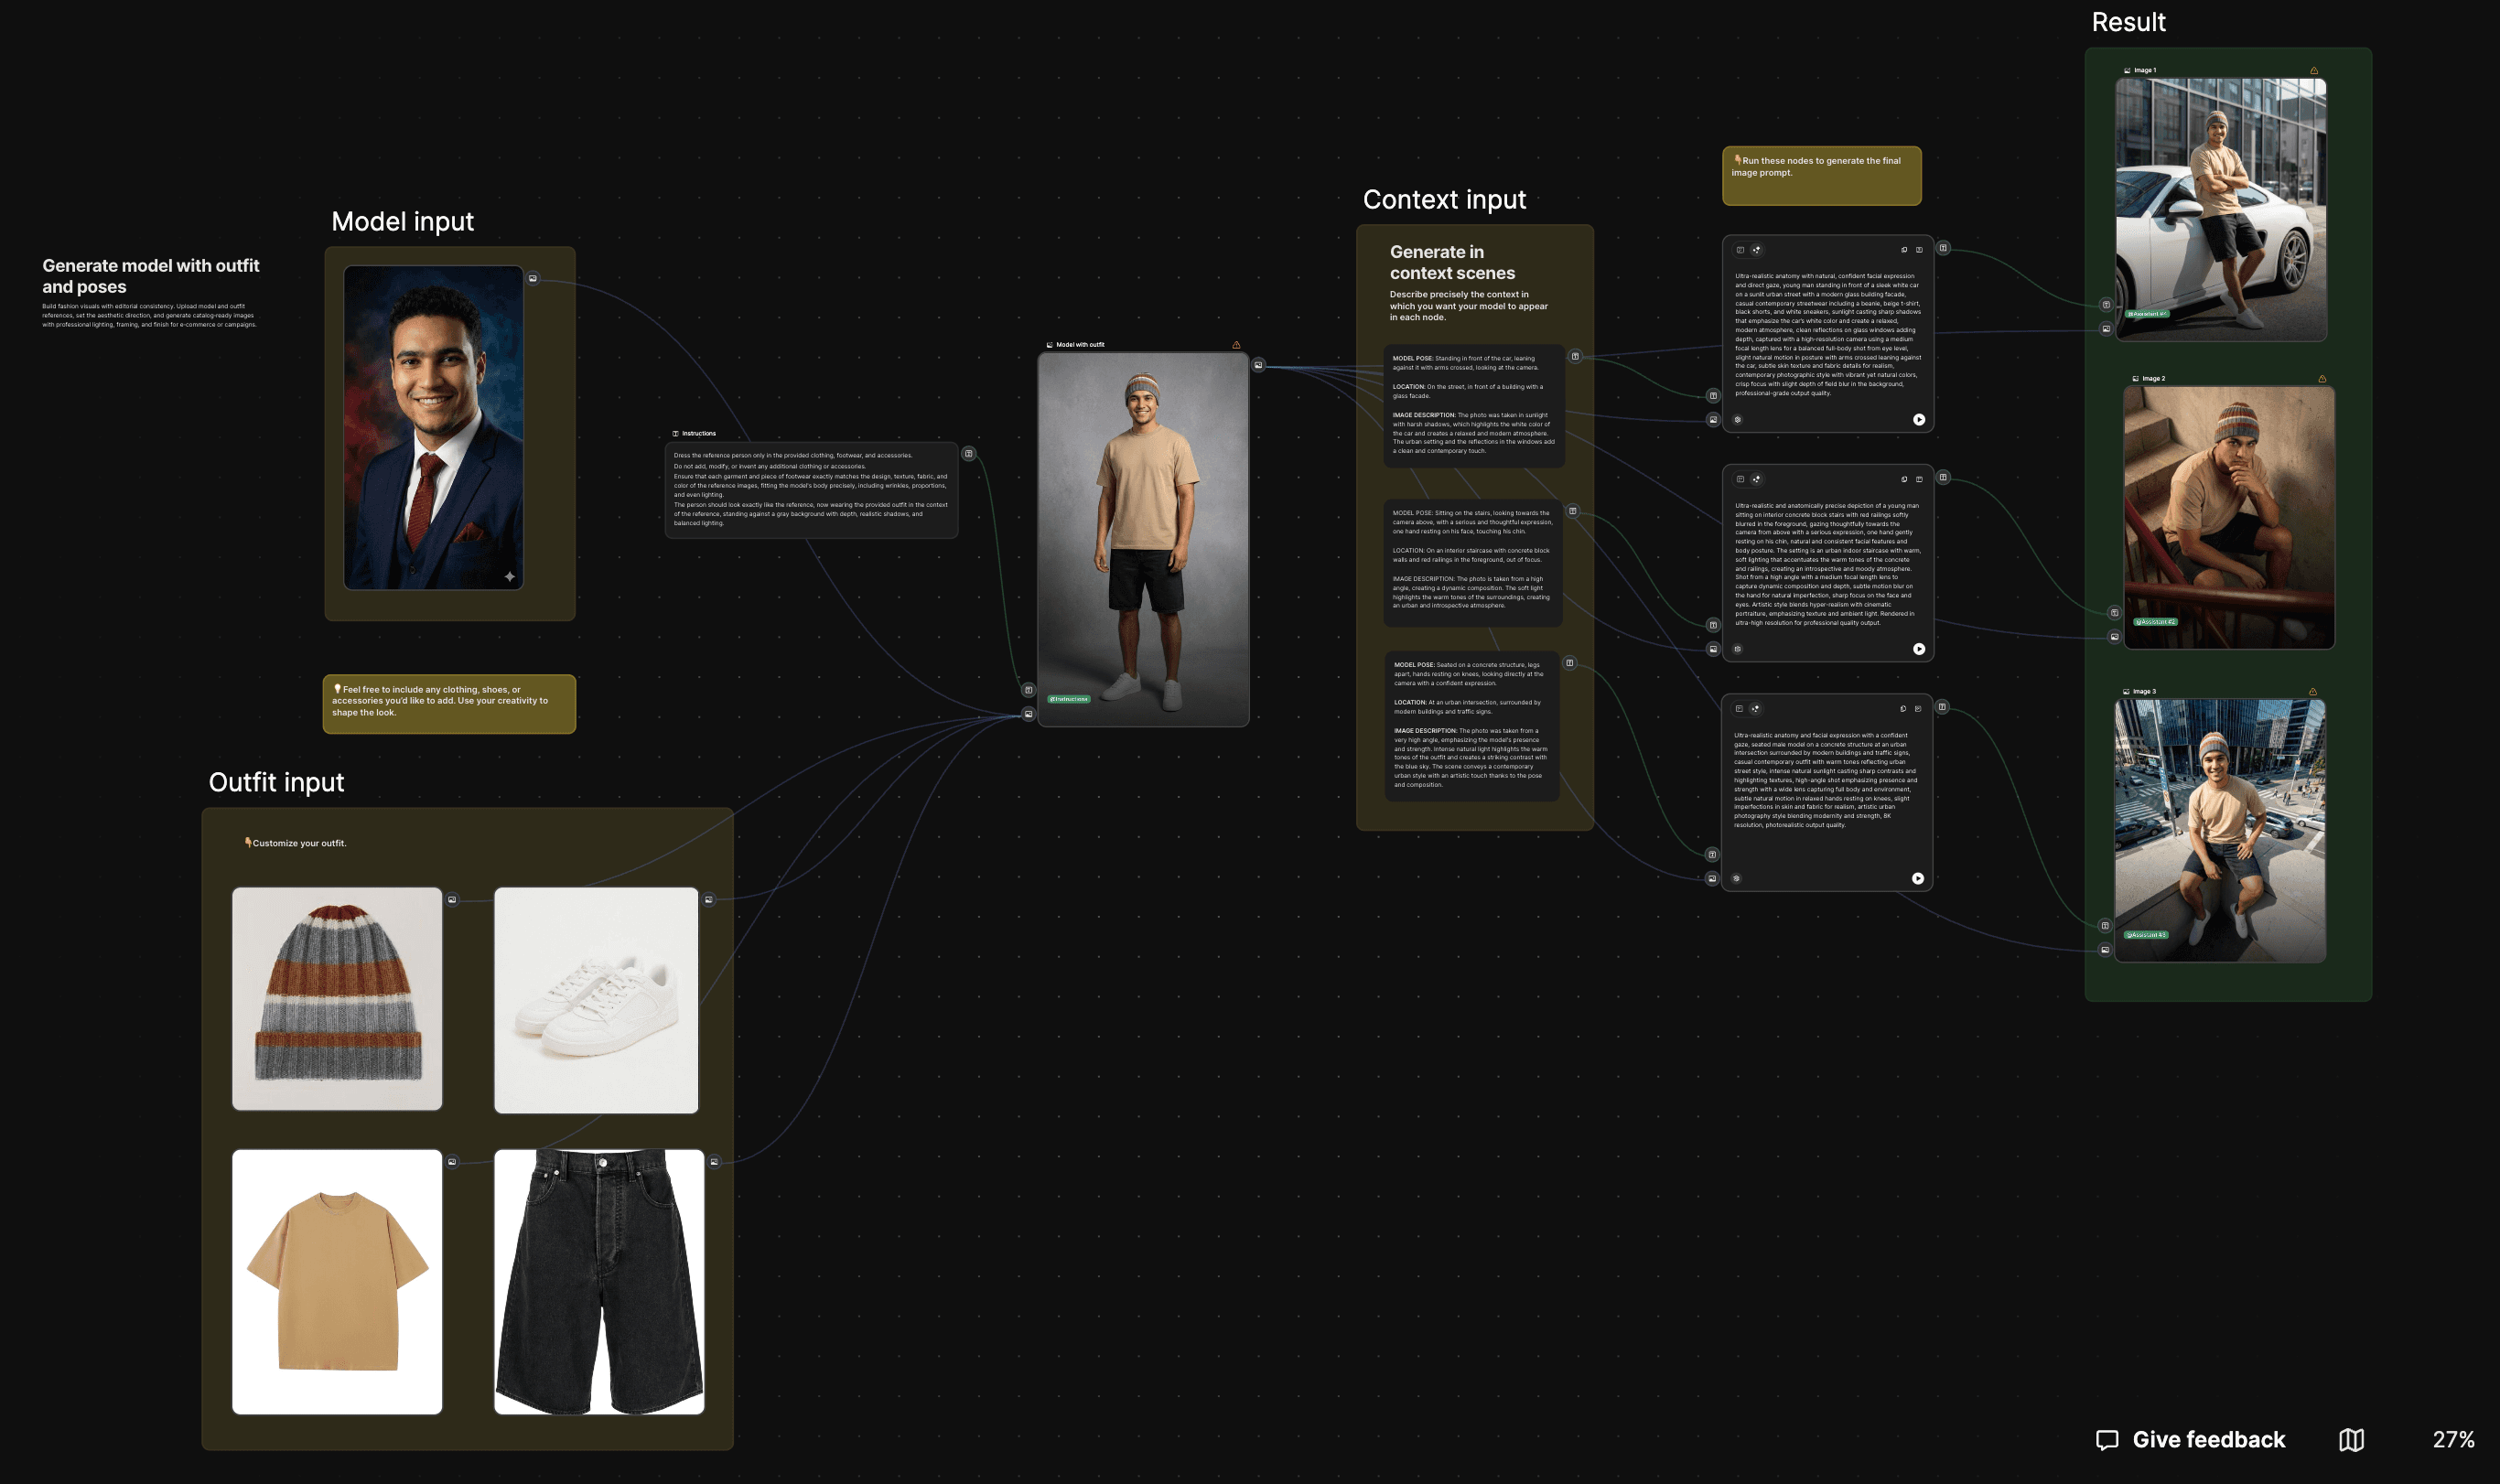Click the @Instructions tag on the model image
The height and width of the screenshot is (1484, 2500).
pos(1068,698)
